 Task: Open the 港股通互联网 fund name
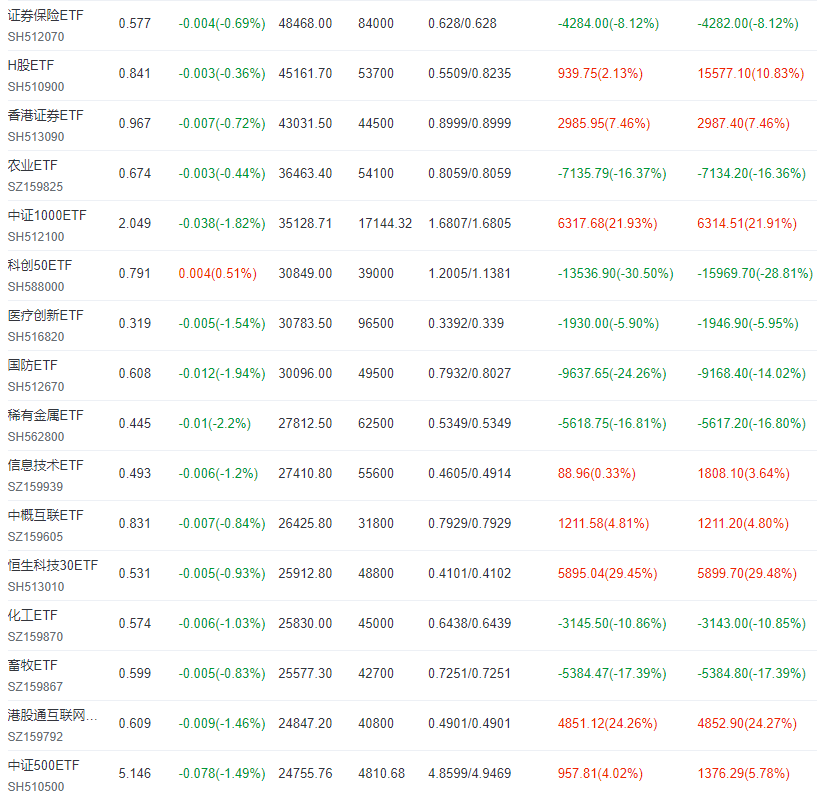click(x=52, y=716)
